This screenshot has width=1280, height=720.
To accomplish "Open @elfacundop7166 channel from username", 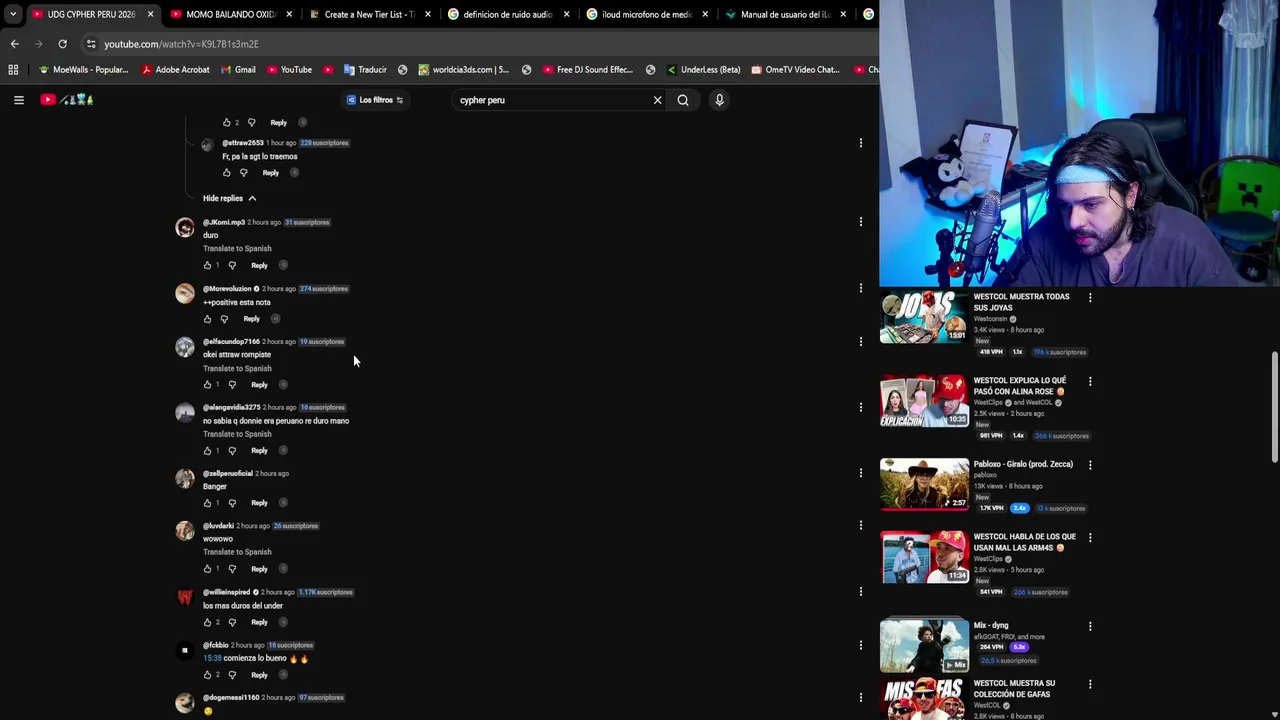I will (231, 342).
